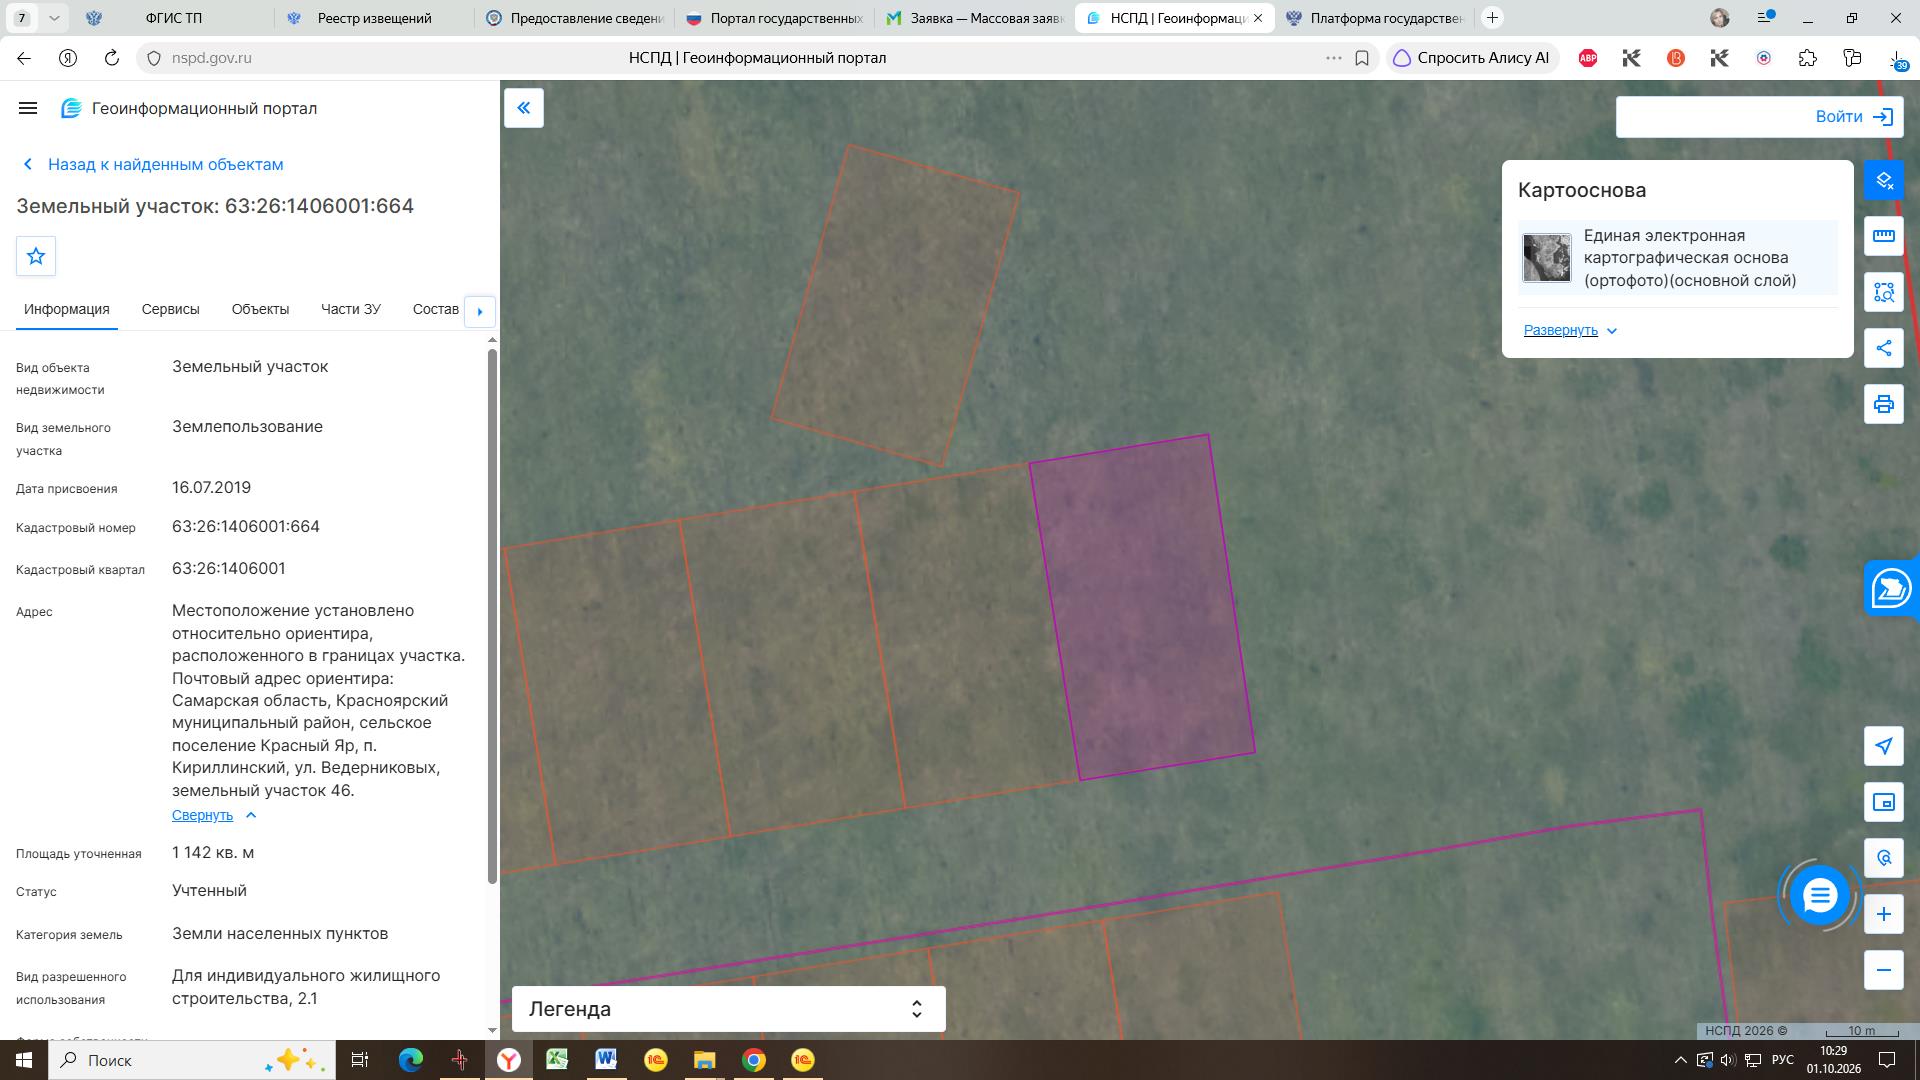Share the map via the share icon

(x=1884, y=348)
